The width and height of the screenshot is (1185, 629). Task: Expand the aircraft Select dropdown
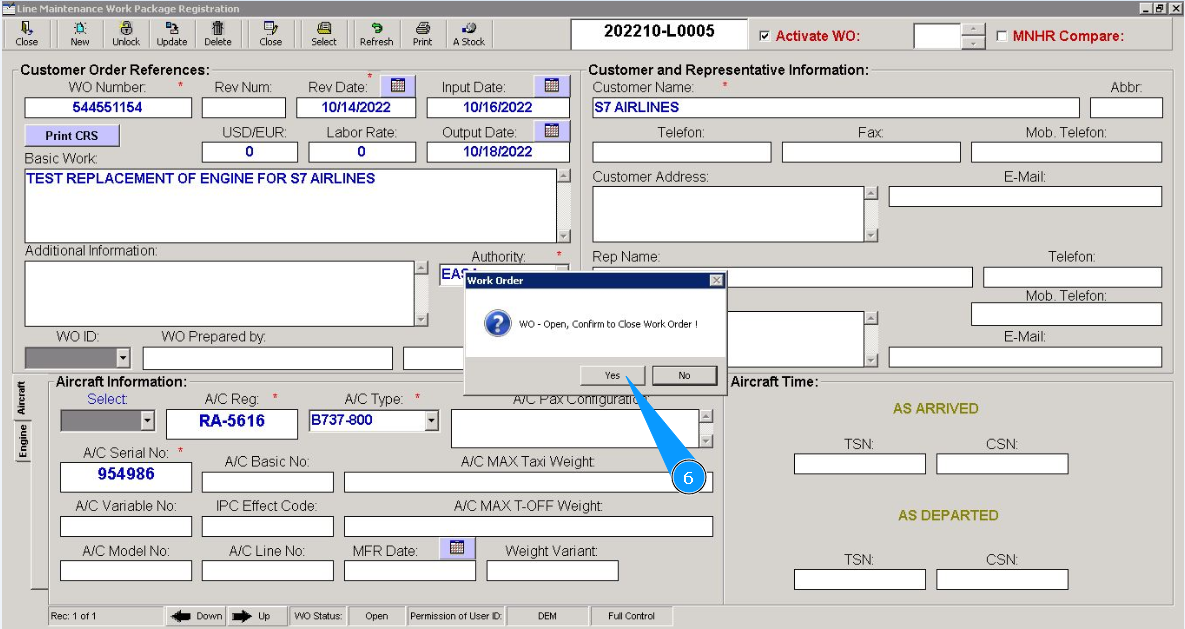click(x=147, y=421)
